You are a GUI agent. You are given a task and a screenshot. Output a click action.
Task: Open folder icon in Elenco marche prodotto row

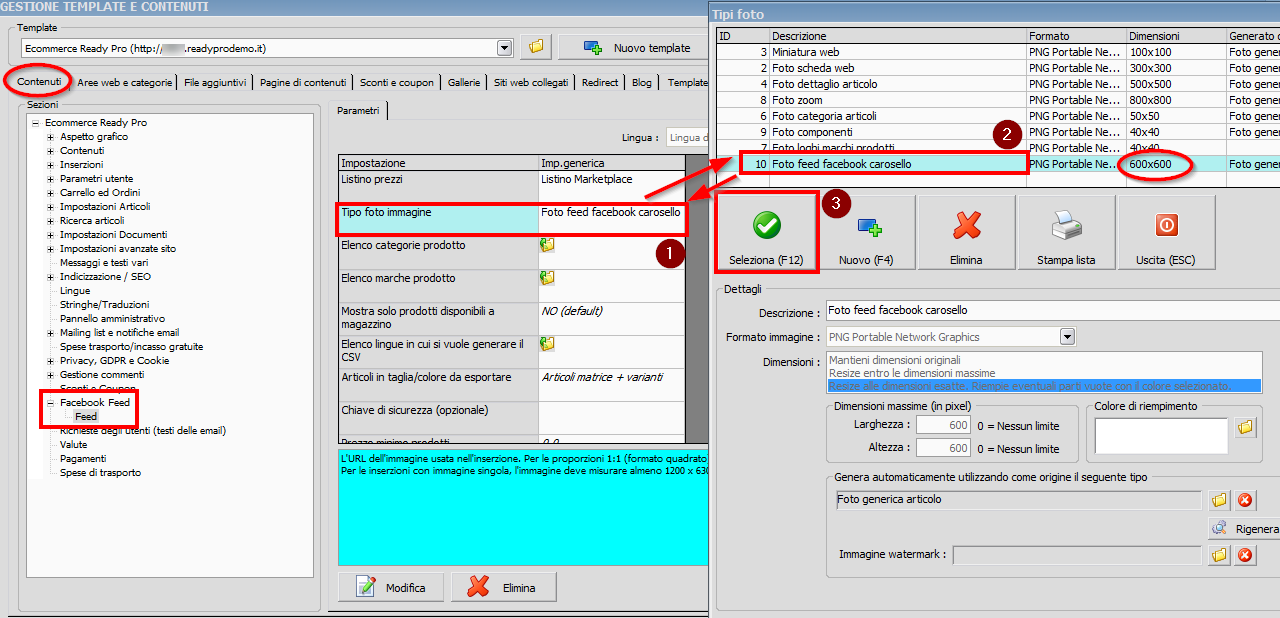click(547, 278)
